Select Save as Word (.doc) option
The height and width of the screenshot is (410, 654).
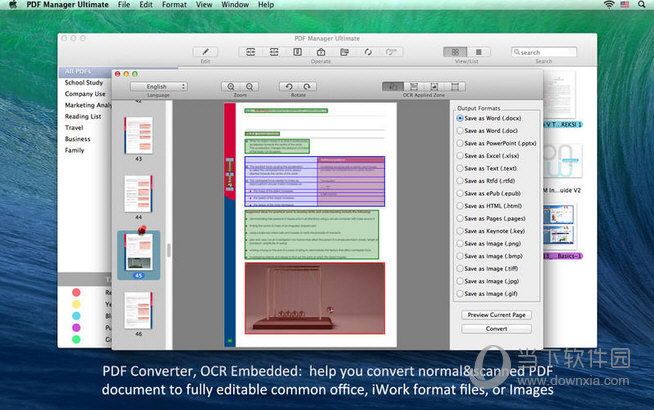tap(487, 131)
